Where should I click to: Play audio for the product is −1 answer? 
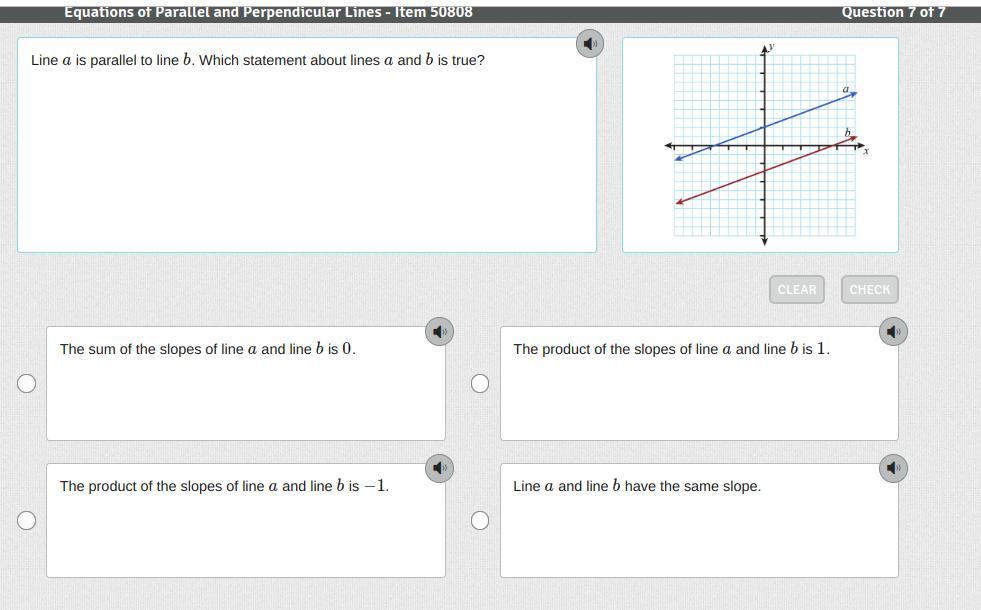(x=439, y=468)
